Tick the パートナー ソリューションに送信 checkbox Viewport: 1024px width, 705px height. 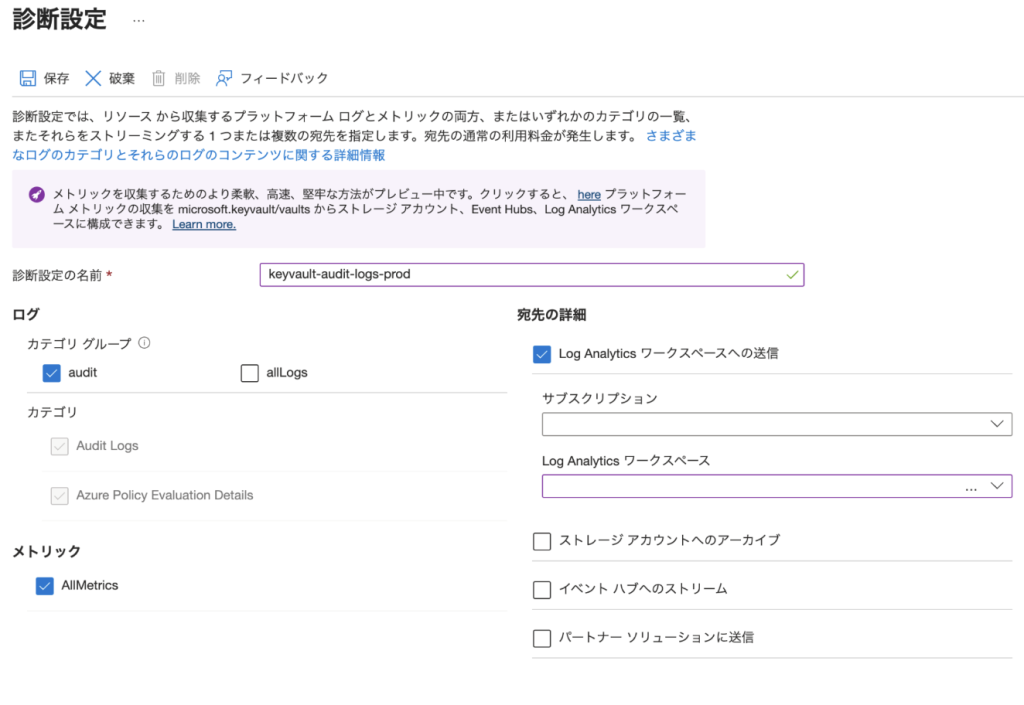[542, 638]
